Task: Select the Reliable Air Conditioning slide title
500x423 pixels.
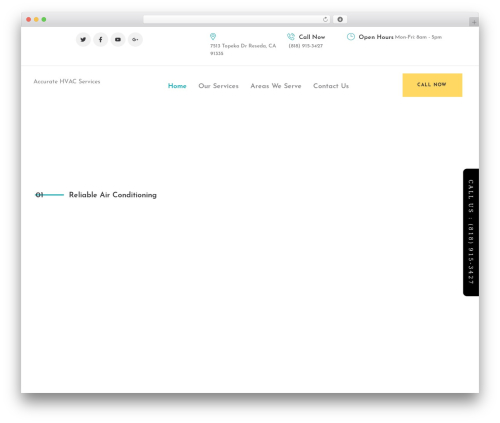Action: click(x=113, y=195)
